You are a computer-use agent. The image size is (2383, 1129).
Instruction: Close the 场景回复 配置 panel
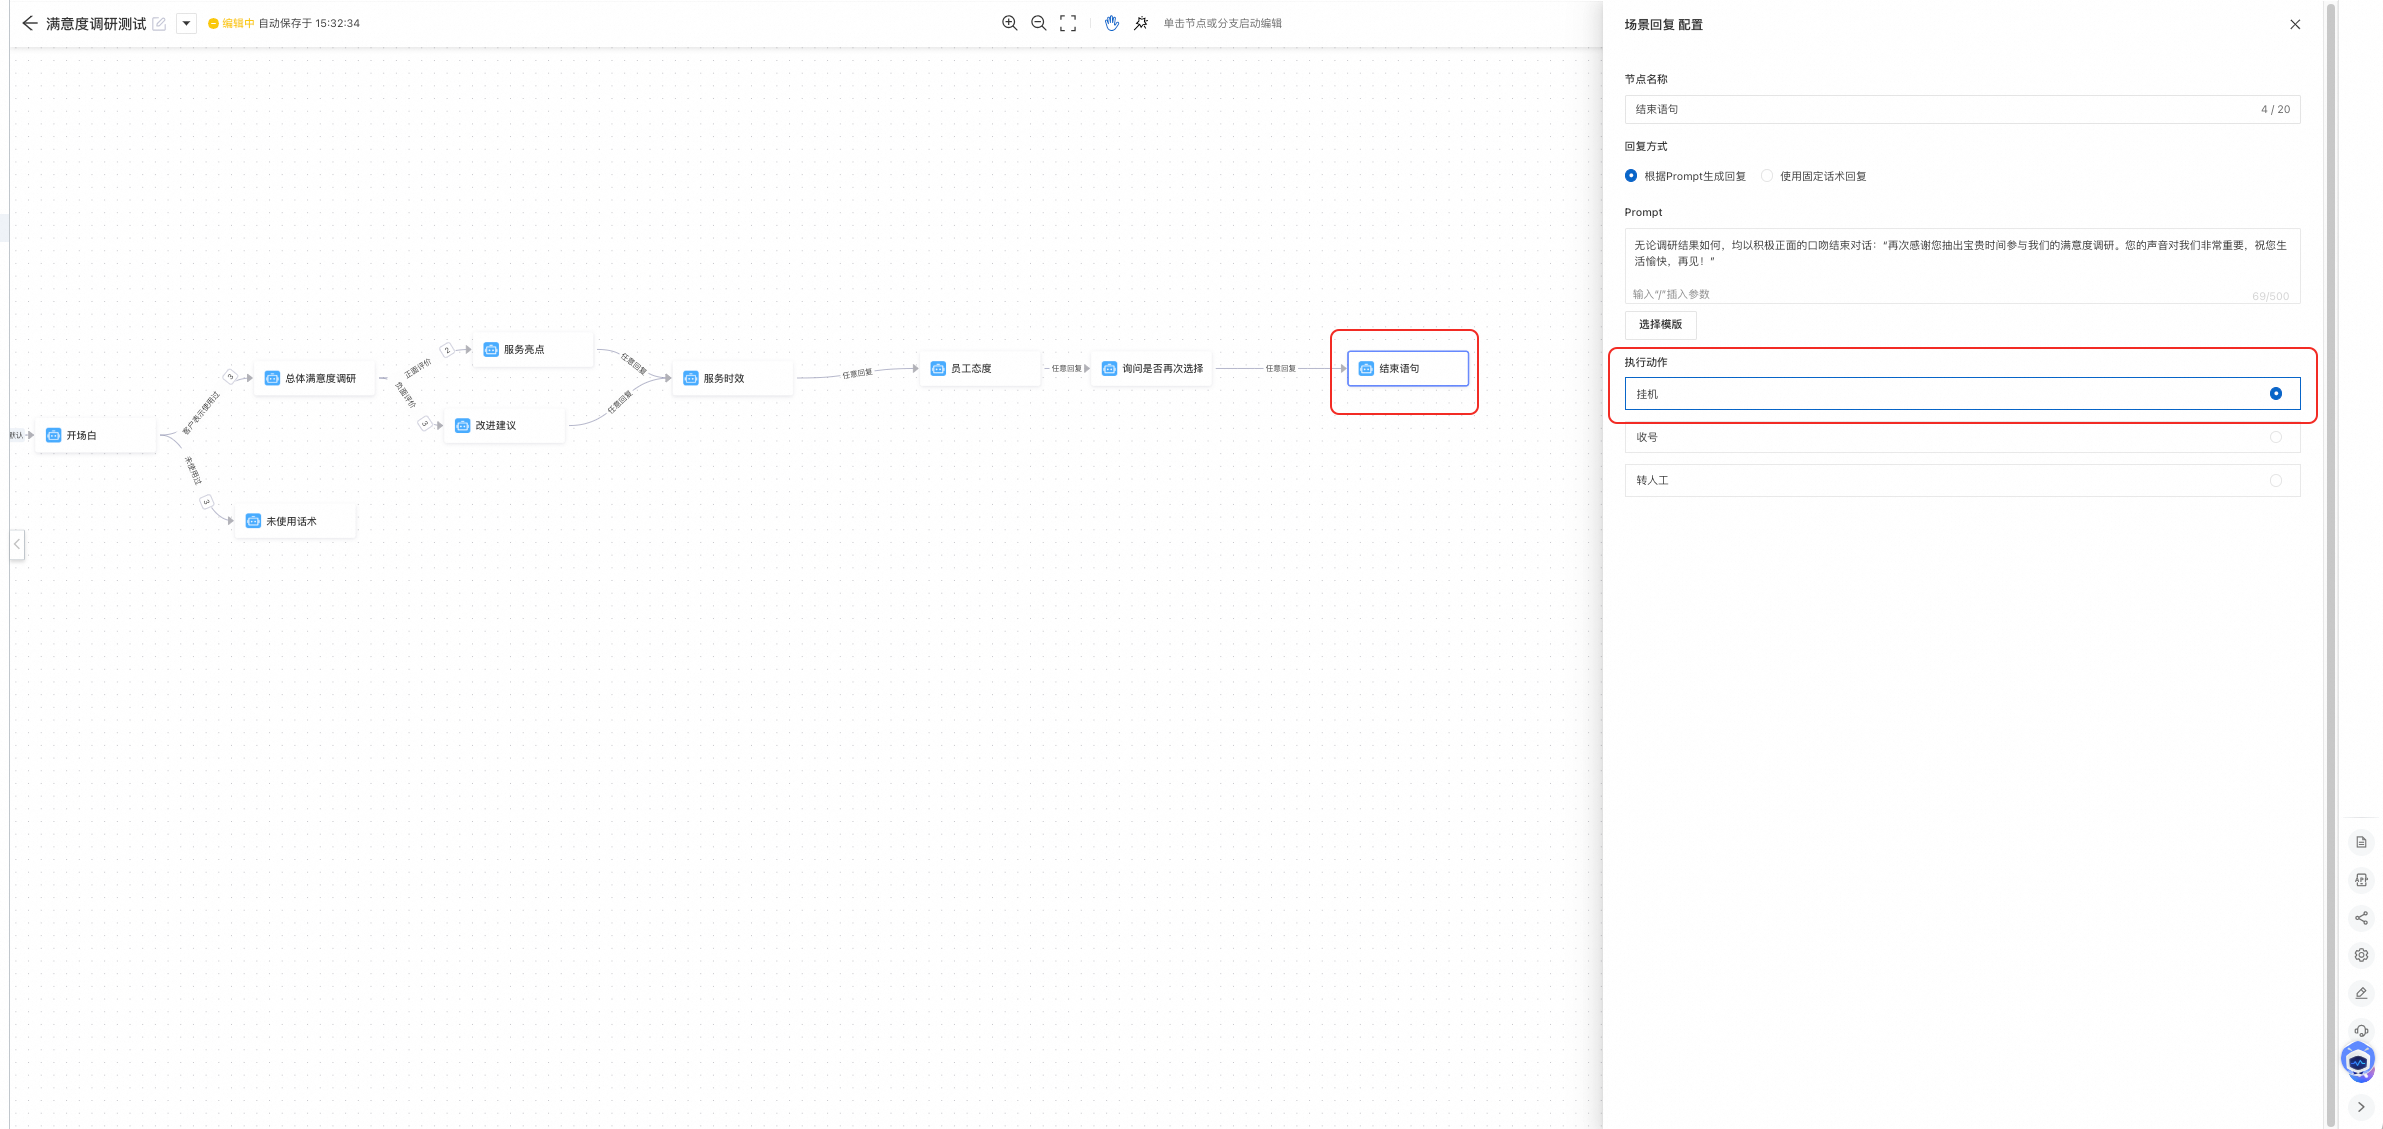[2295, 24]
